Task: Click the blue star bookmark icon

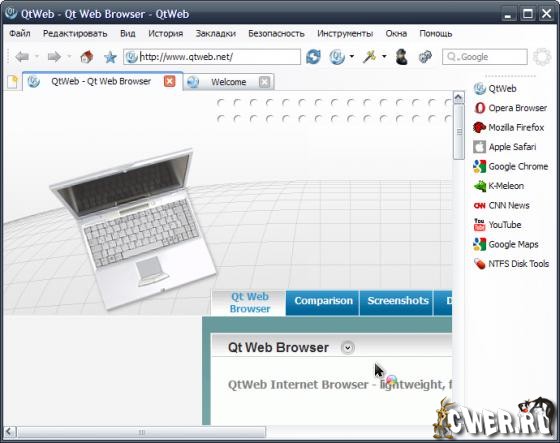Action: (x=110, y=57)
